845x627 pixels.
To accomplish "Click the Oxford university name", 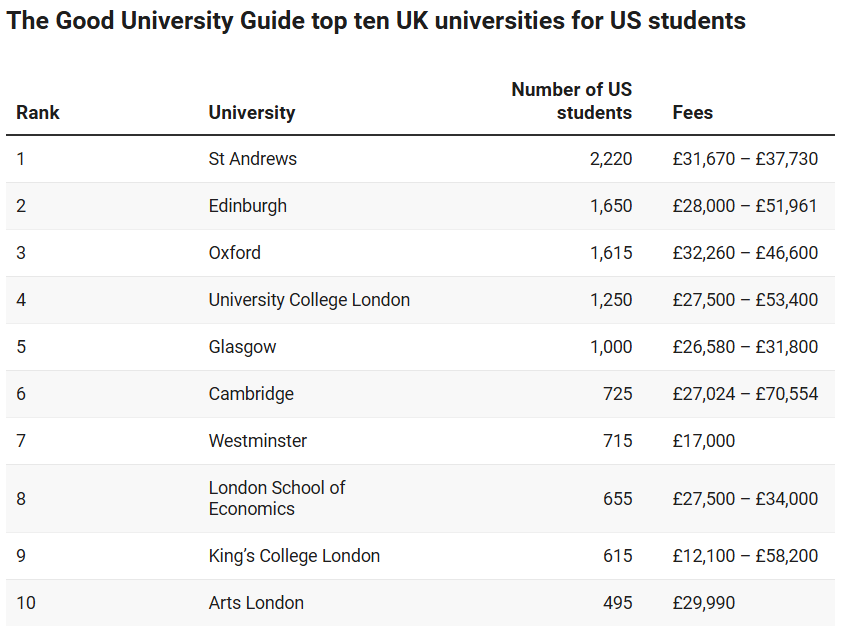I will (x=234, y=253).
